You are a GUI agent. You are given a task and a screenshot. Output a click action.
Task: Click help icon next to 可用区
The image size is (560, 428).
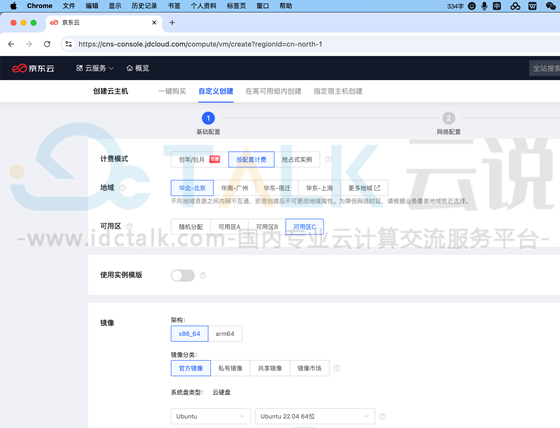[x=130, y=227]
